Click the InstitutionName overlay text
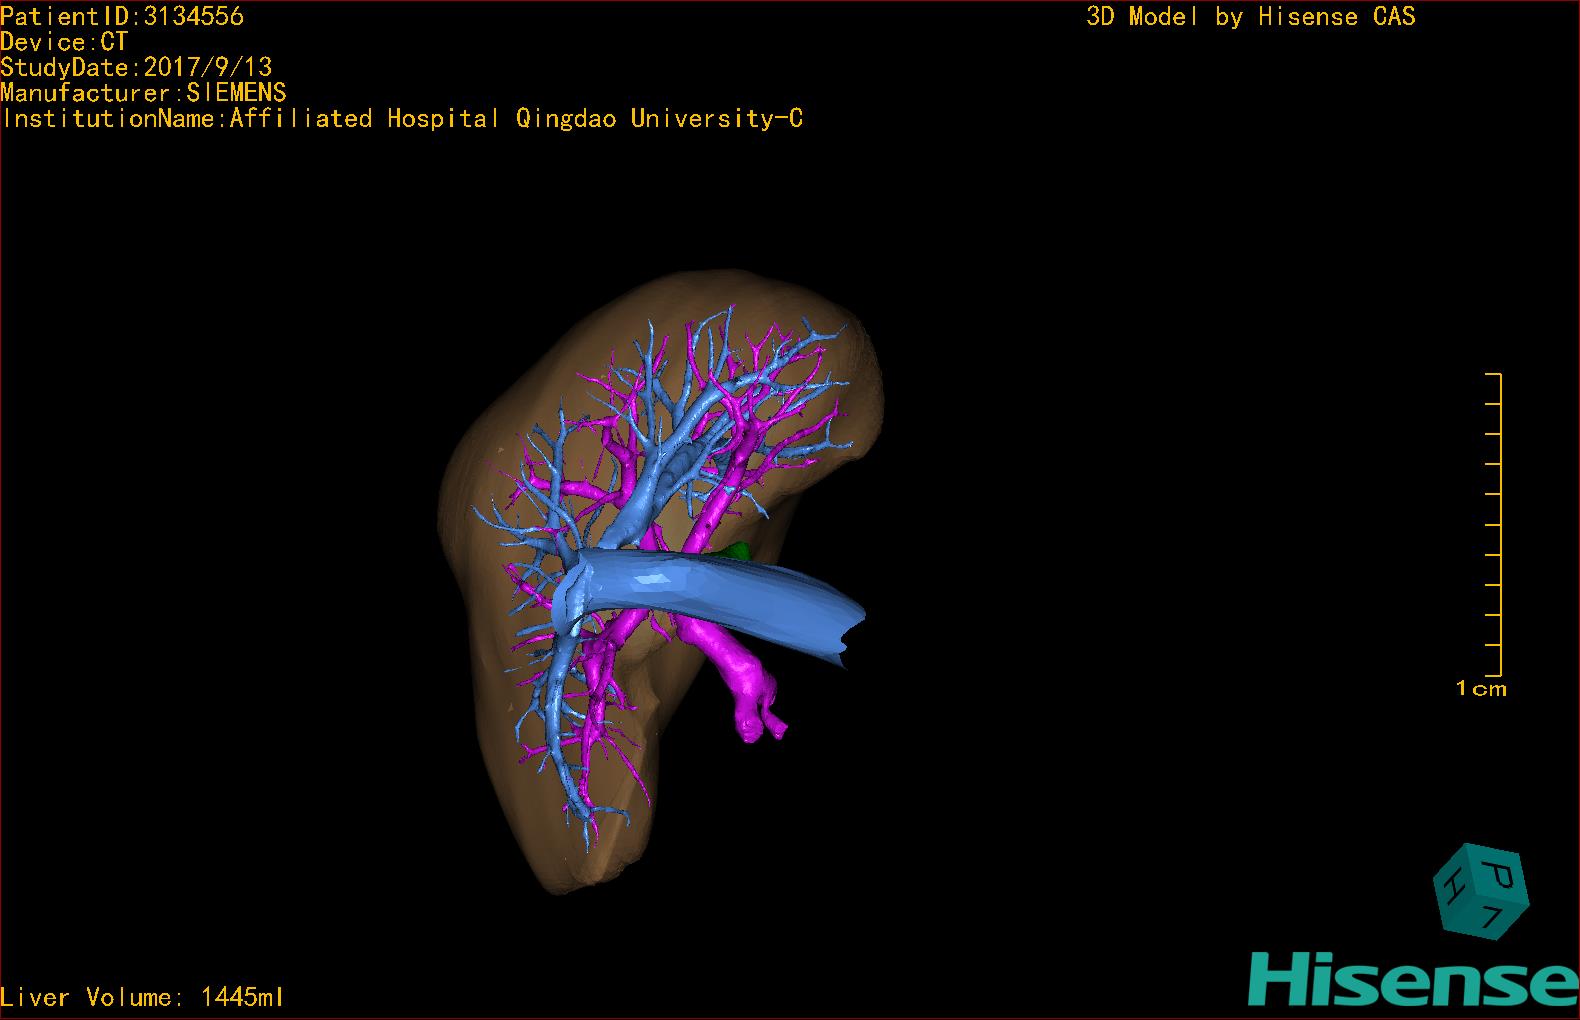This screenshot has width=1580, height=1020. click(x=402, y=119)
